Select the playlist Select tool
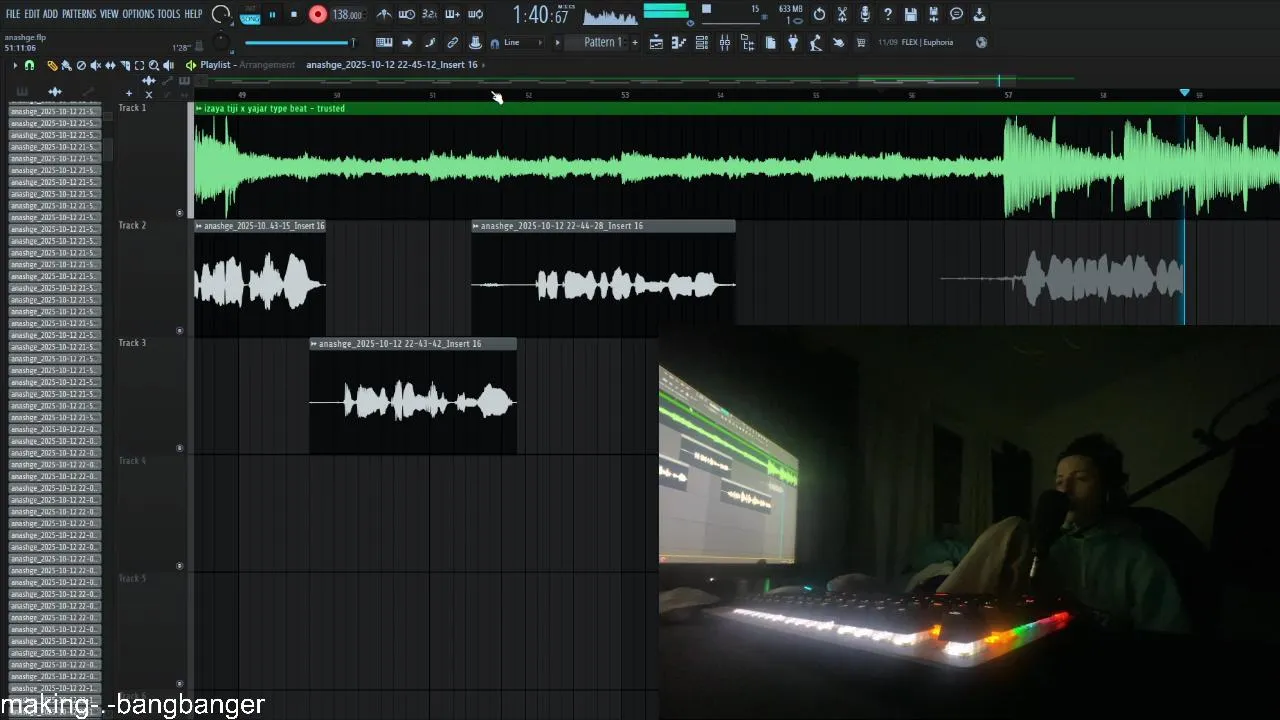1280x720 pixels. pyautogui.click(x=139, y=65)
